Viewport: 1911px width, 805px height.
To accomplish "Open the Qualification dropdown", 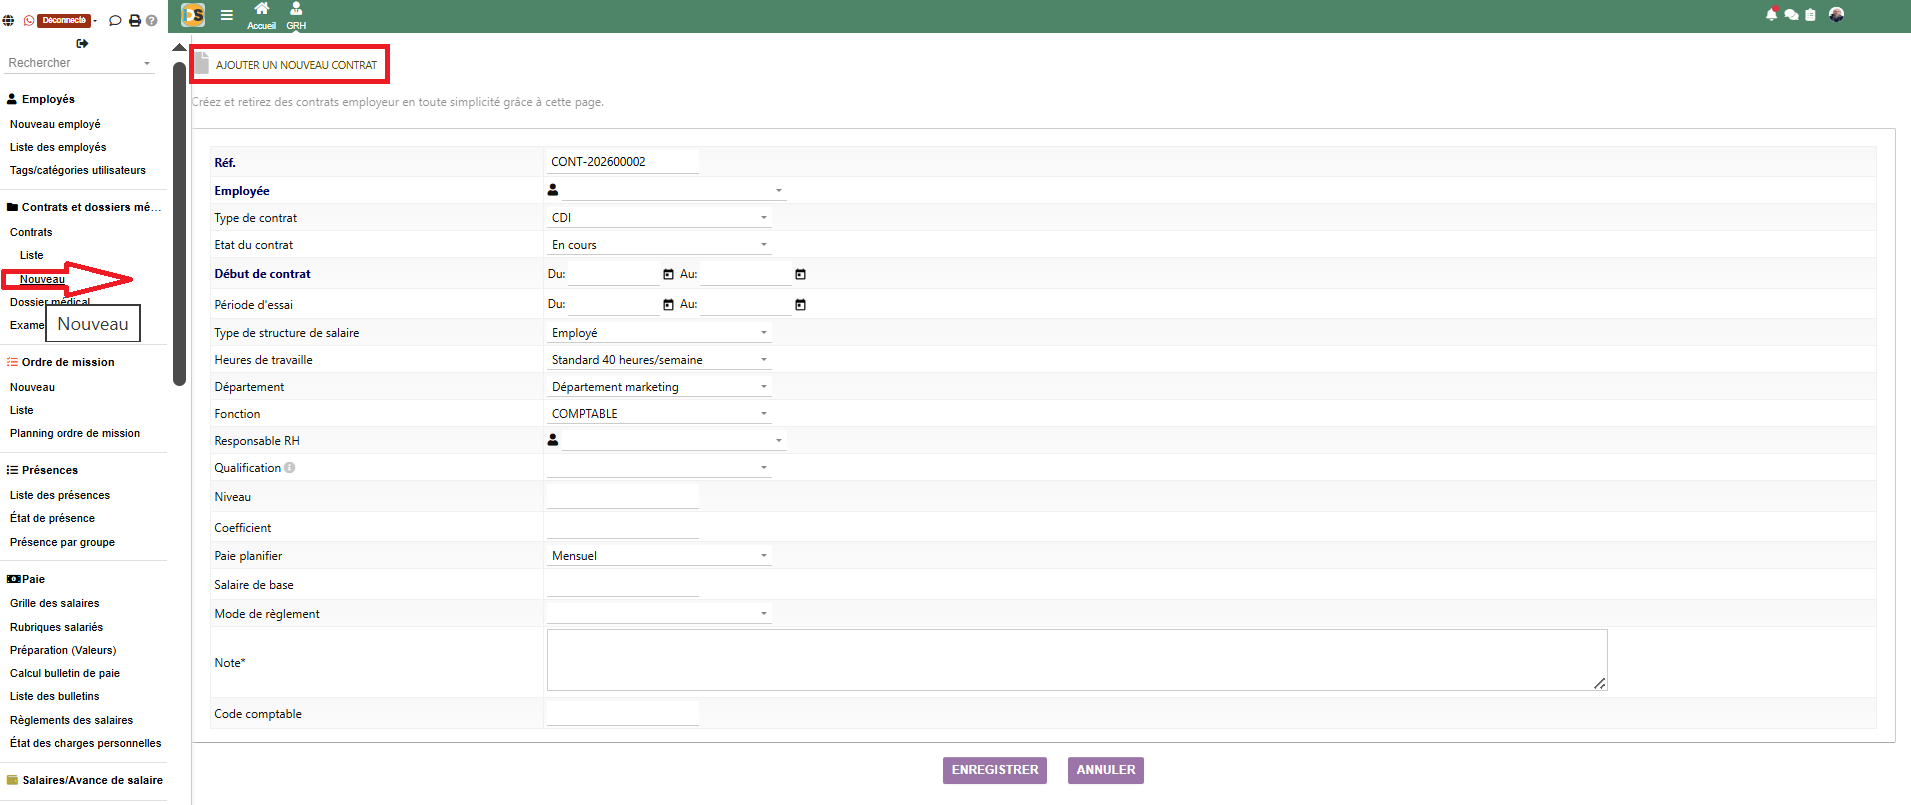I will (659, 467).
